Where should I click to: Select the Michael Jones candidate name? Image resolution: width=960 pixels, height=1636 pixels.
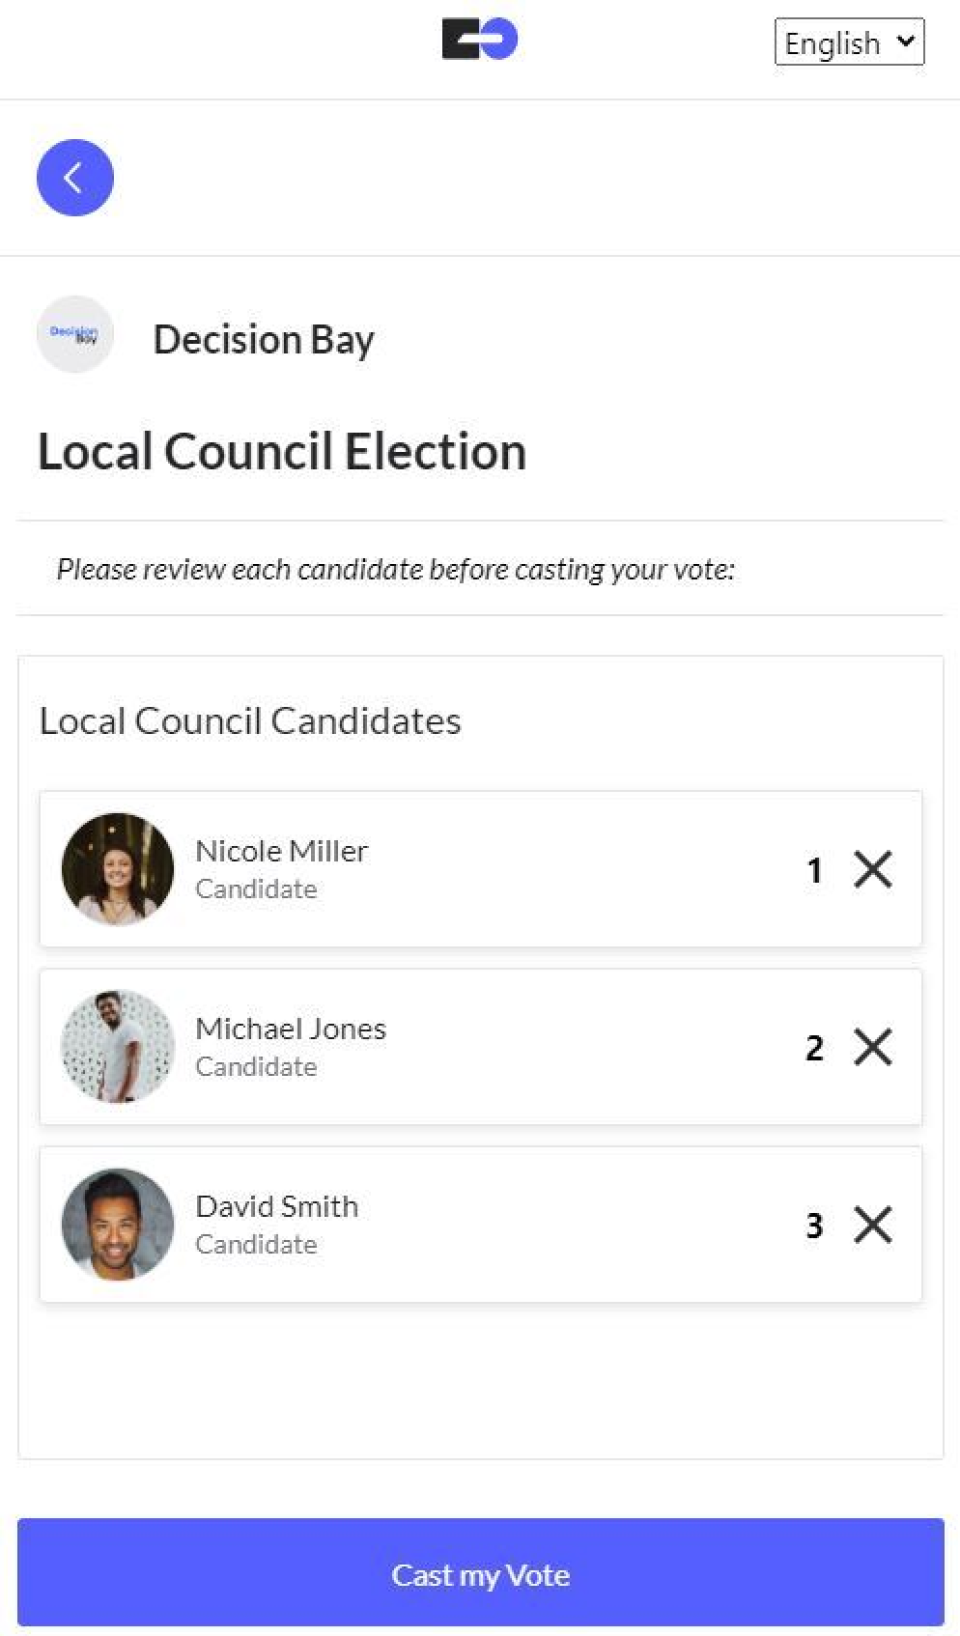[x=290, y=1029]
